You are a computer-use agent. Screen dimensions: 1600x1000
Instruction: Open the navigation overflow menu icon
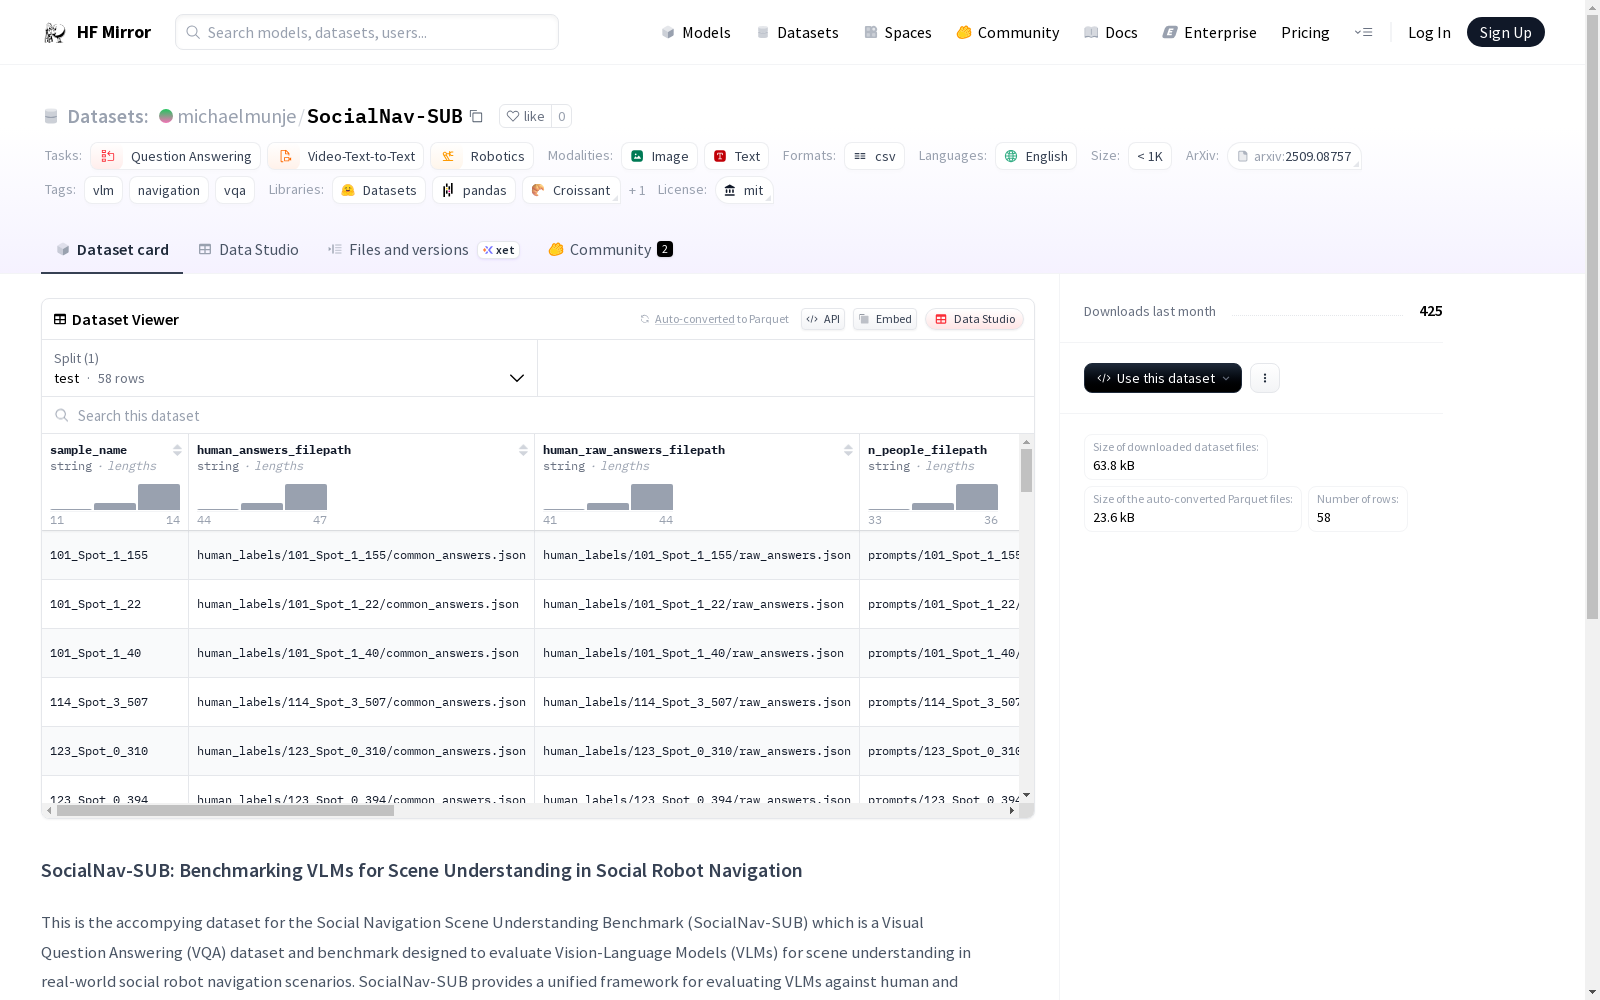(1363, 32)
